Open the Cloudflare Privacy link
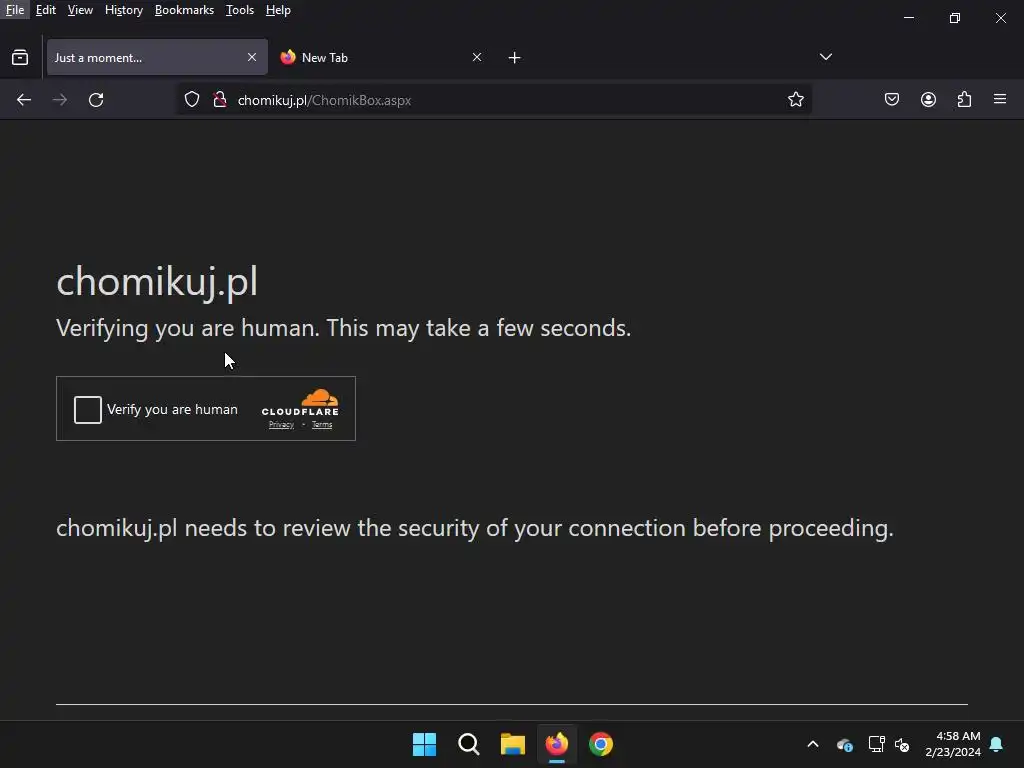1024x768 pixels. point(281,425)
